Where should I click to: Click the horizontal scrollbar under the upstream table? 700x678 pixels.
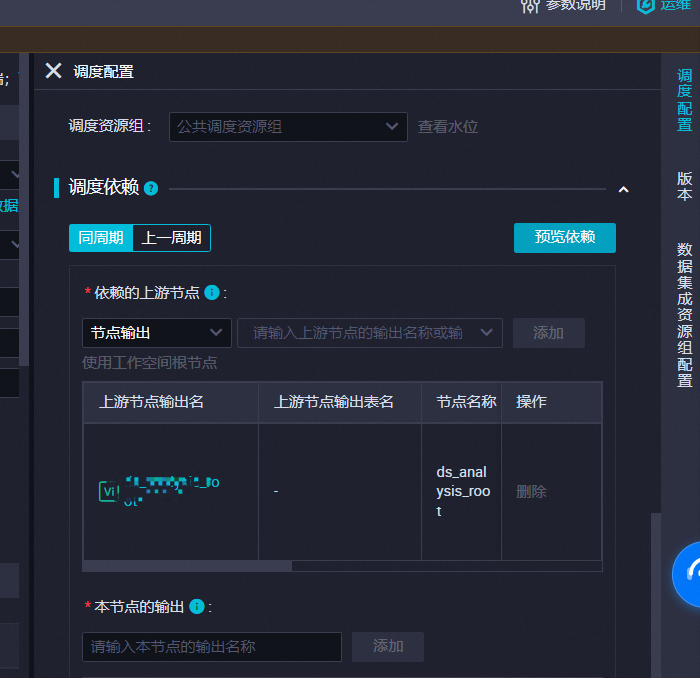click(187, 566)
